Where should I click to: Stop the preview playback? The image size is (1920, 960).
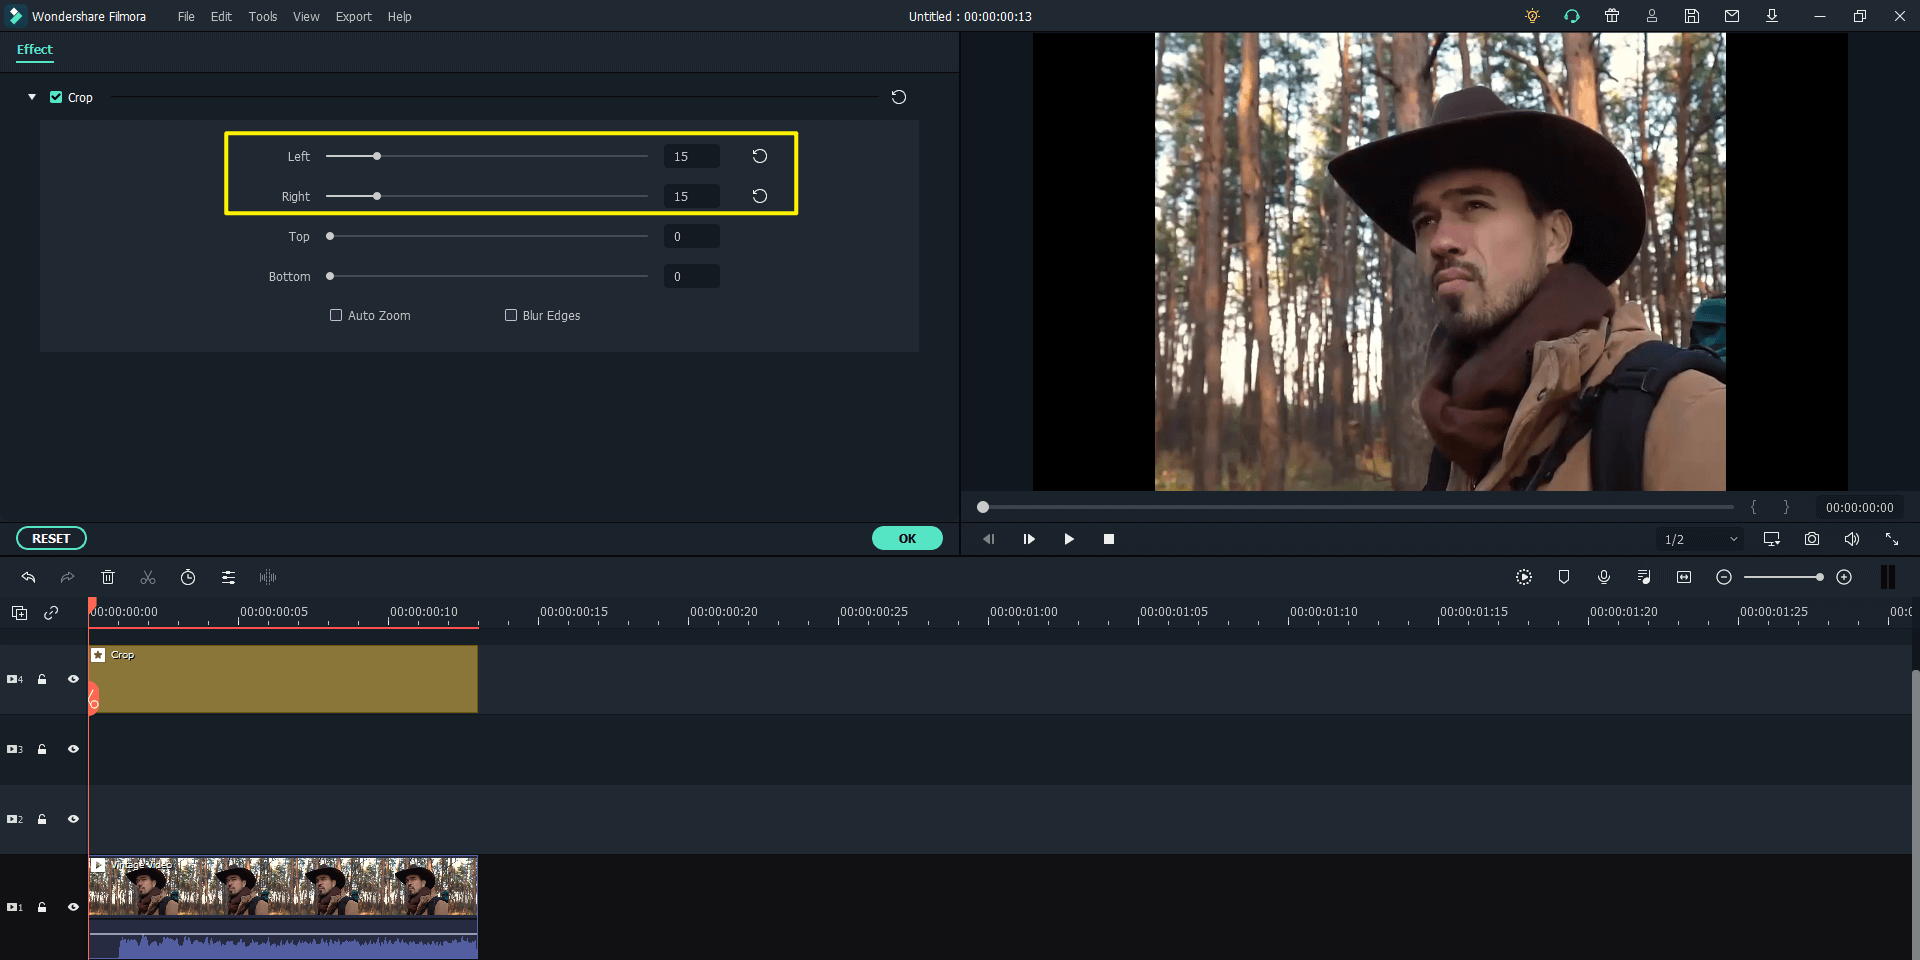coord(1109,539)
